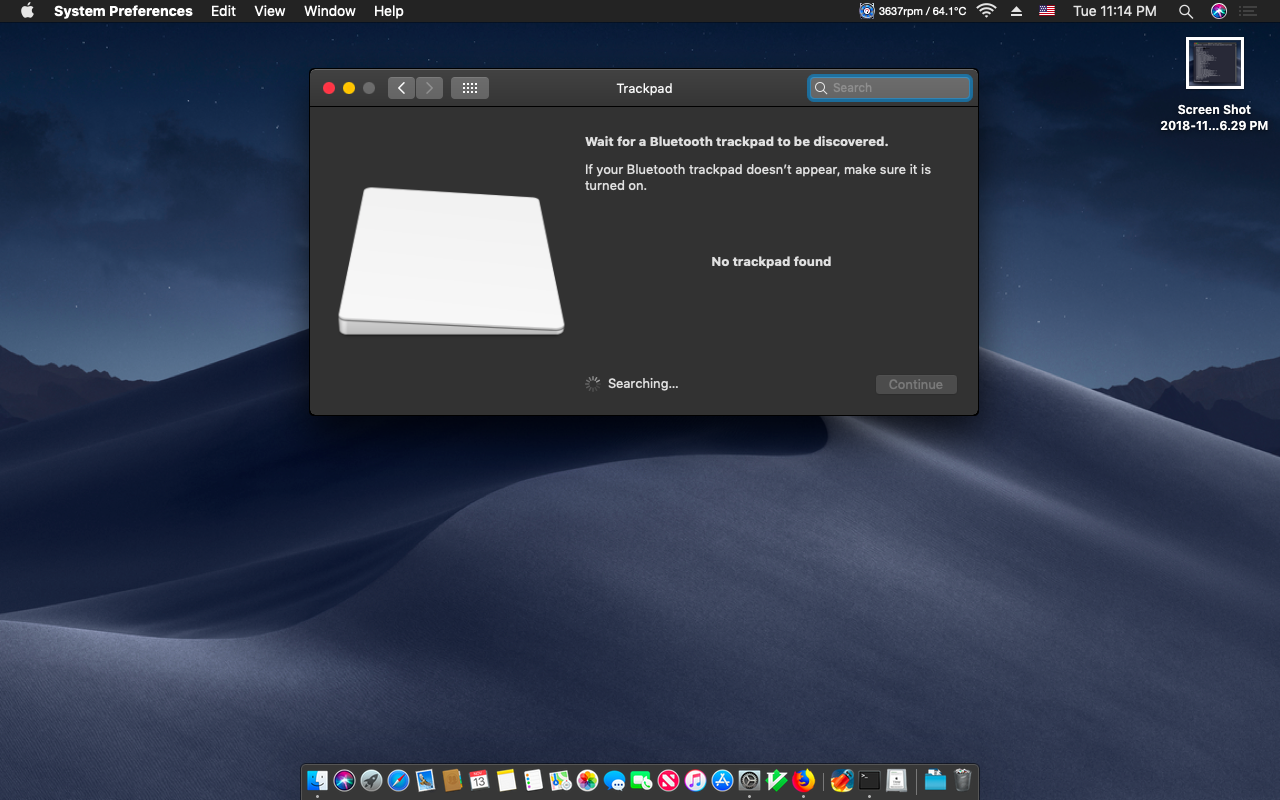Open Launchpad rocket icon in Dock
Image resolution: width=1280 pixels, height=800 pixels.
(x=372, y=780)
